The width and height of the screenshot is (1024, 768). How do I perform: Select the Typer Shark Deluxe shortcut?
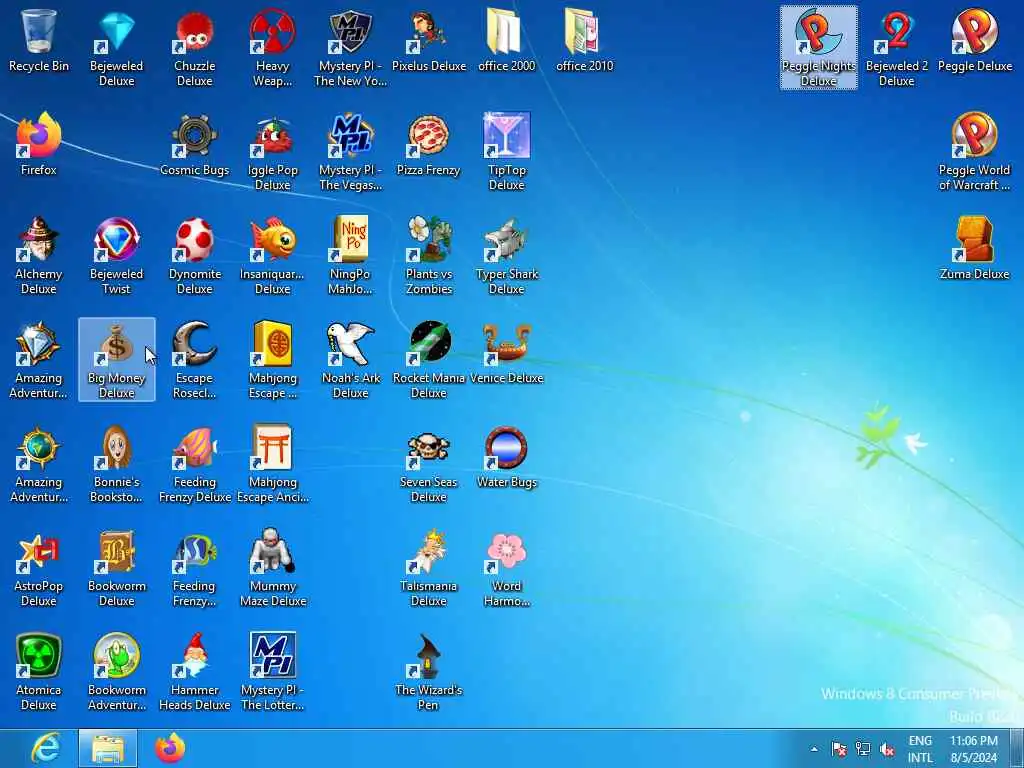[x=507, y=255]
